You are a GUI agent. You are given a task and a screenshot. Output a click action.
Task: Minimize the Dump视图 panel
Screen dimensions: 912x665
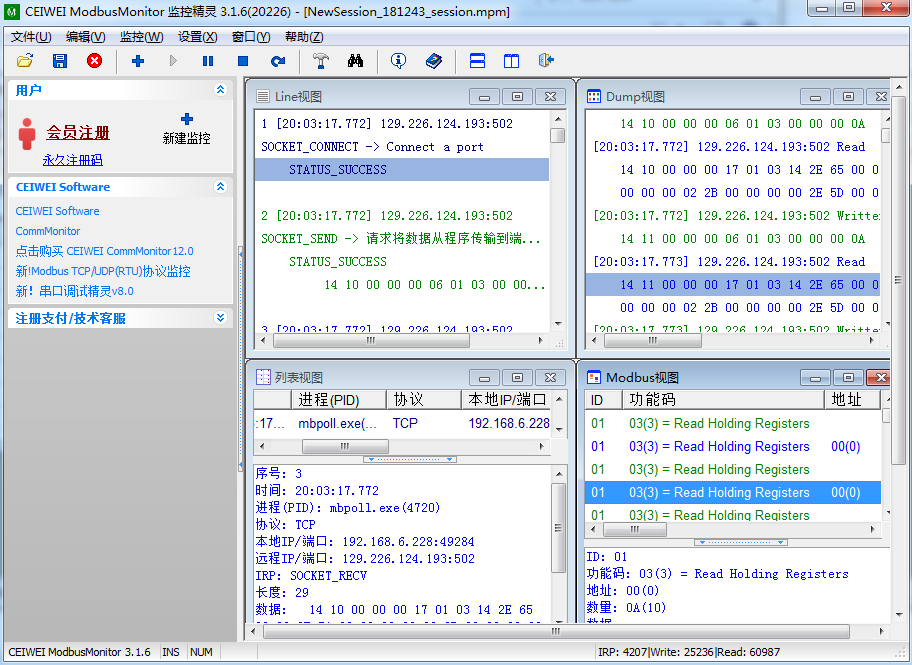pyautogui.click(x=815, y=97)
